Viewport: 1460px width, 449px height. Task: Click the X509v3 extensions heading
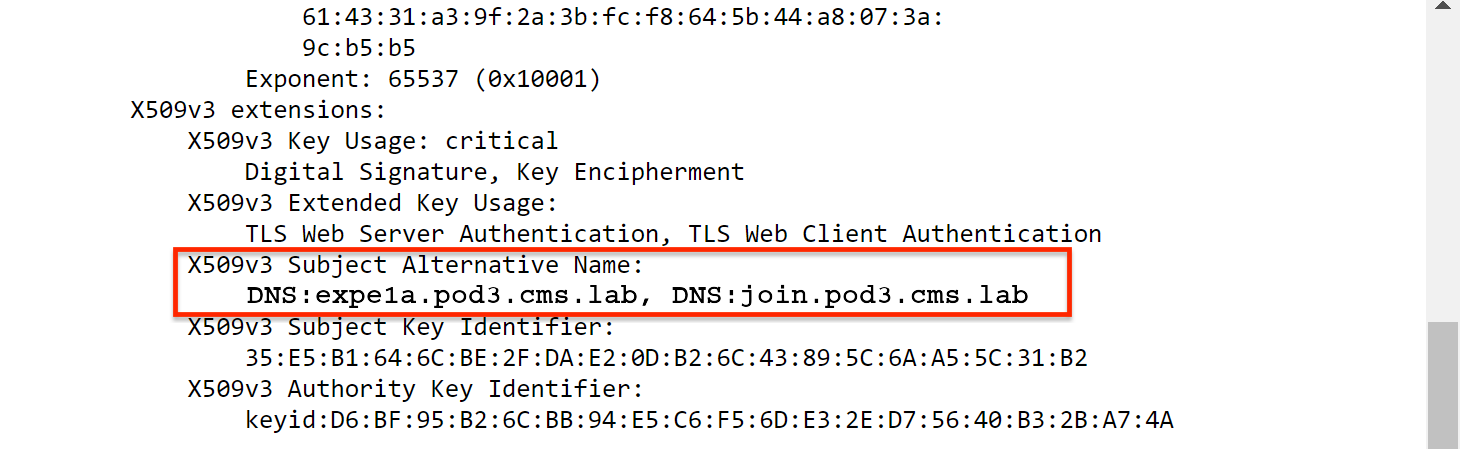(x=258, y=110)
